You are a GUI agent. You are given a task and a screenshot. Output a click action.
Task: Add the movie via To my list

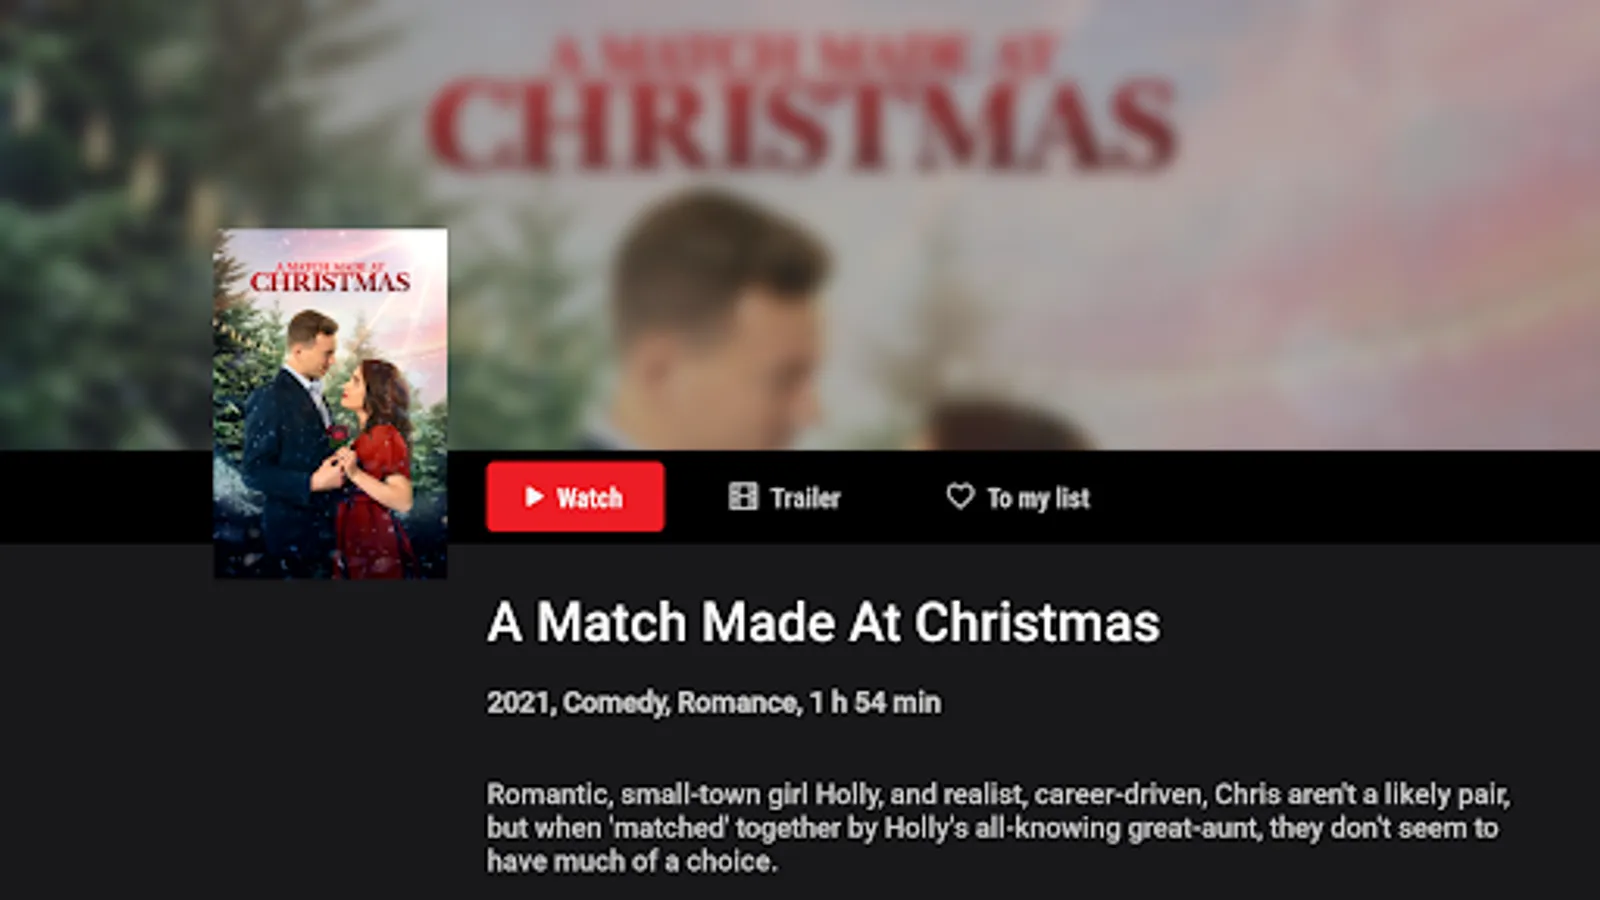(1018, 497)
